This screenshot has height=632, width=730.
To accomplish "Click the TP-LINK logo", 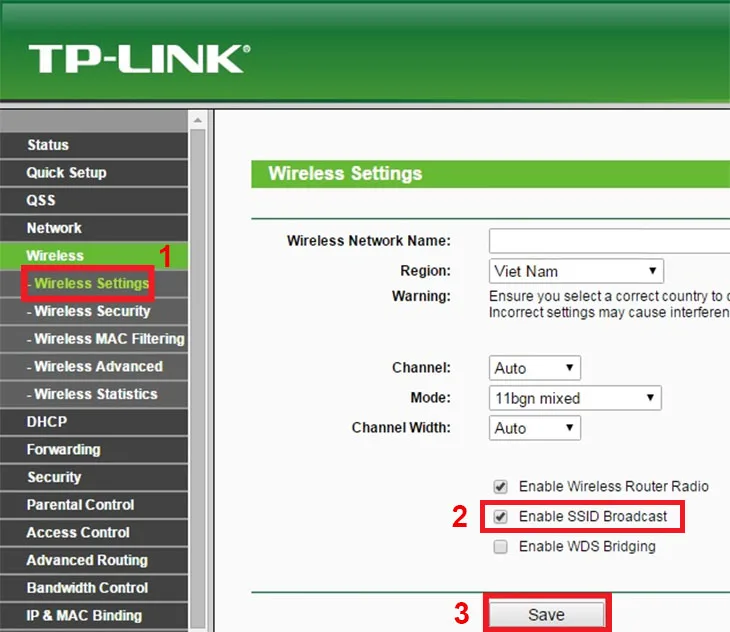I will tap(139, 59).
